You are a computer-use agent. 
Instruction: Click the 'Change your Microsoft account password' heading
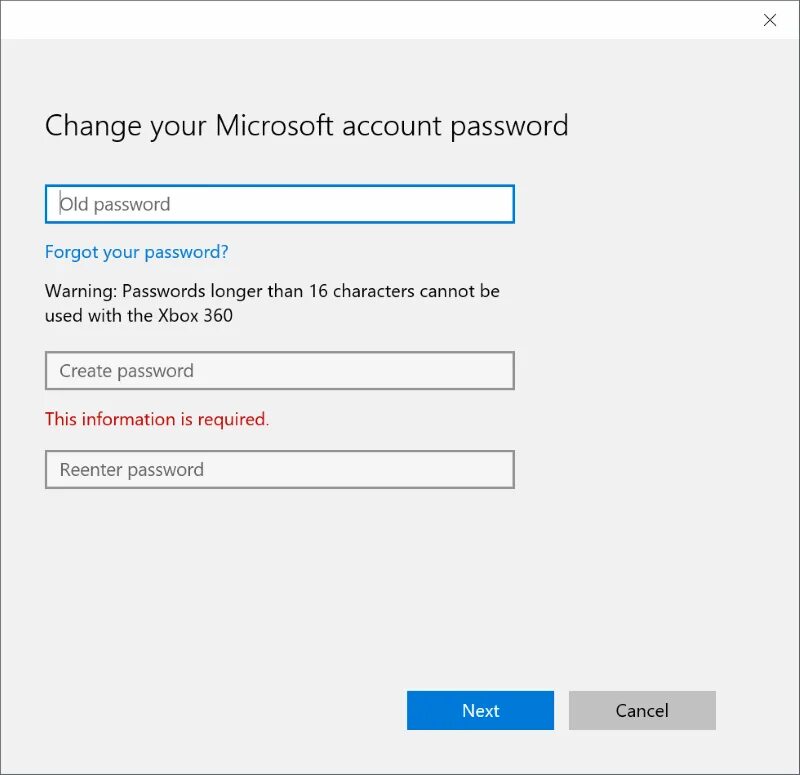click(x=307, y=126)
